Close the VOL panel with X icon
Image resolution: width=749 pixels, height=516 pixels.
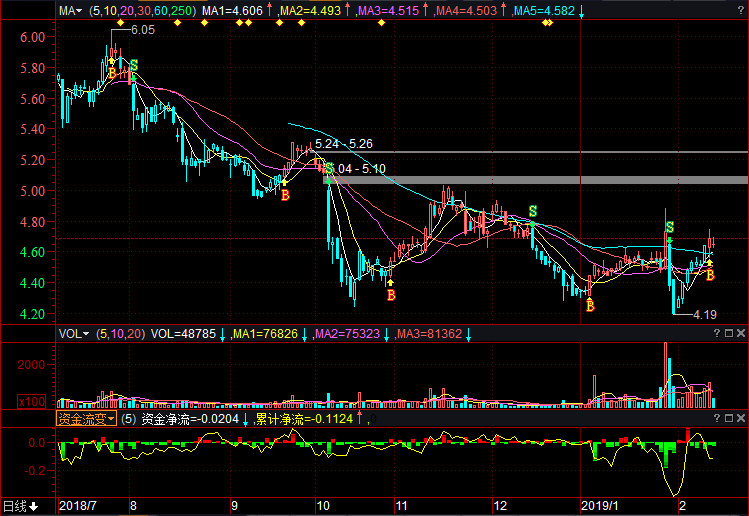click(741, 333)
